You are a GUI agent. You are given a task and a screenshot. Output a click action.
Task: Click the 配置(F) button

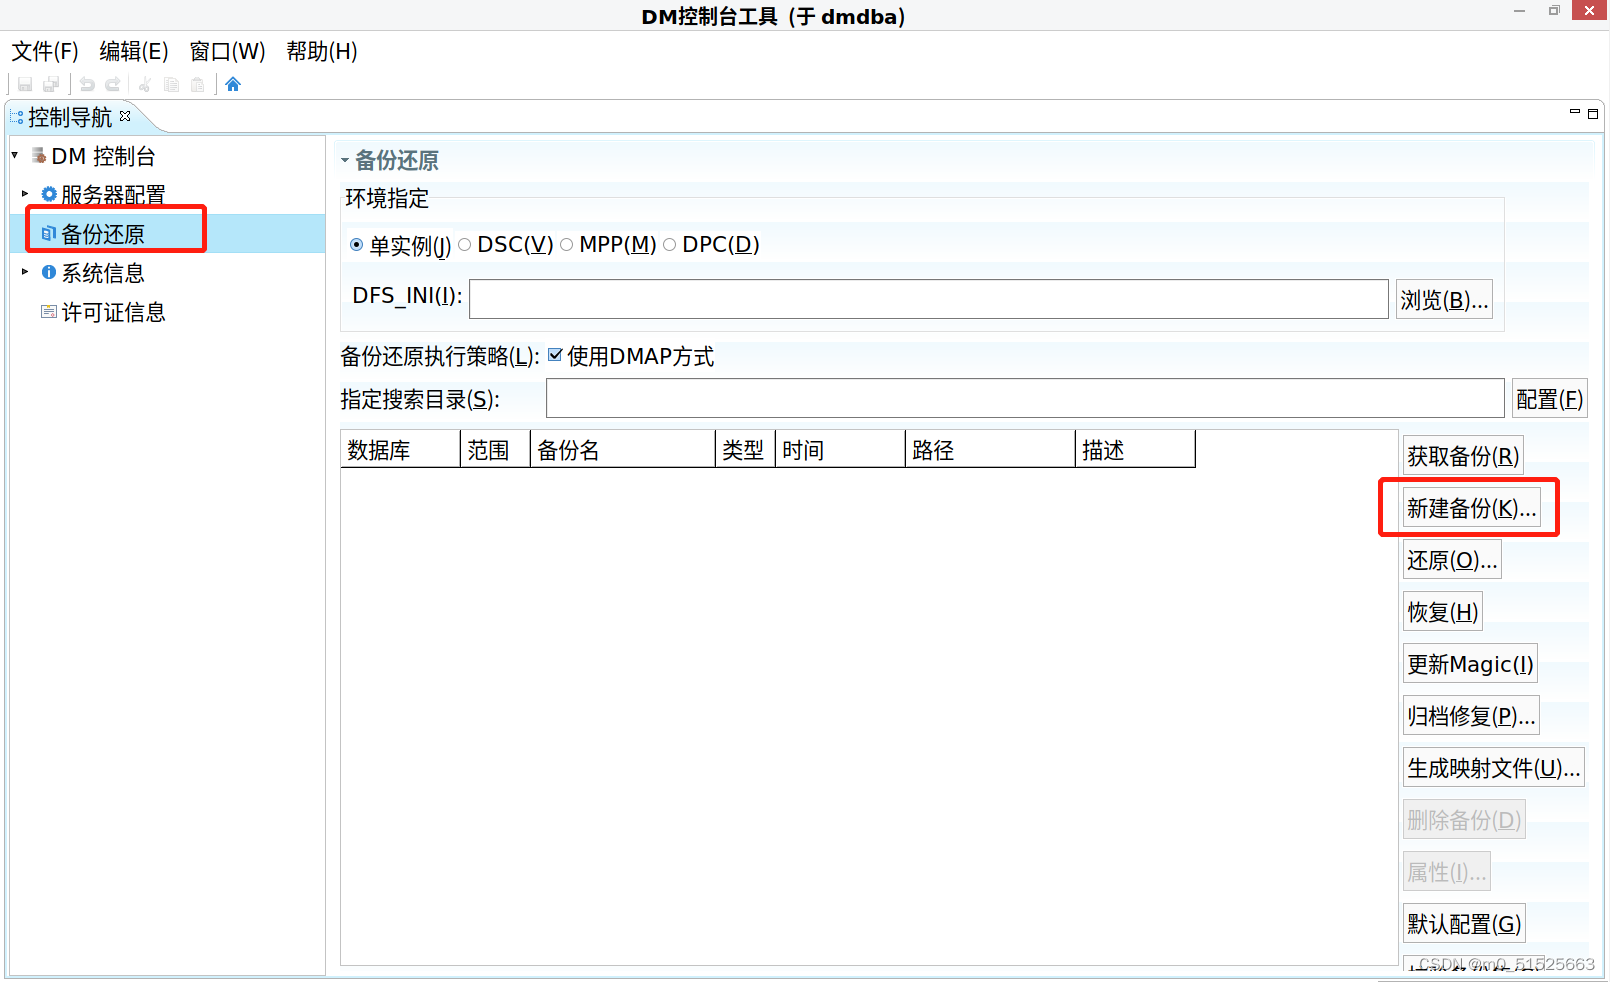pyautogui.click(x=1549, y=400)
